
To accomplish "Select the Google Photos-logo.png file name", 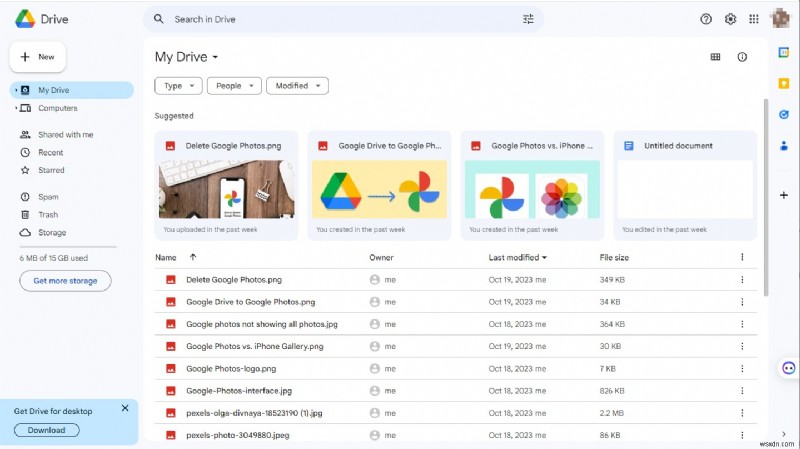I will click(231, 368).
